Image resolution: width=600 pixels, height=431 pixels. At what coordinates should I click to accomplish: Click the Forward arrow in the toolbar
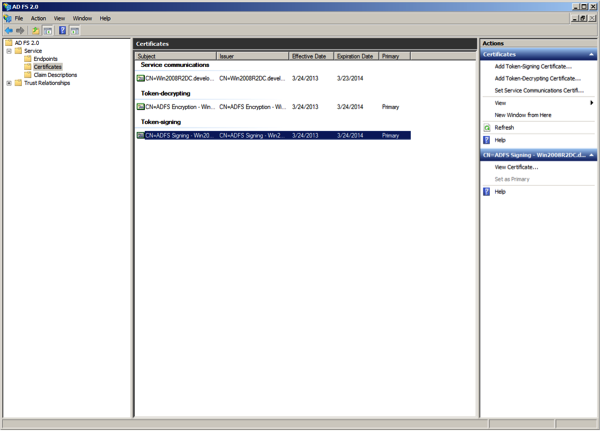[x=21, y=31]
